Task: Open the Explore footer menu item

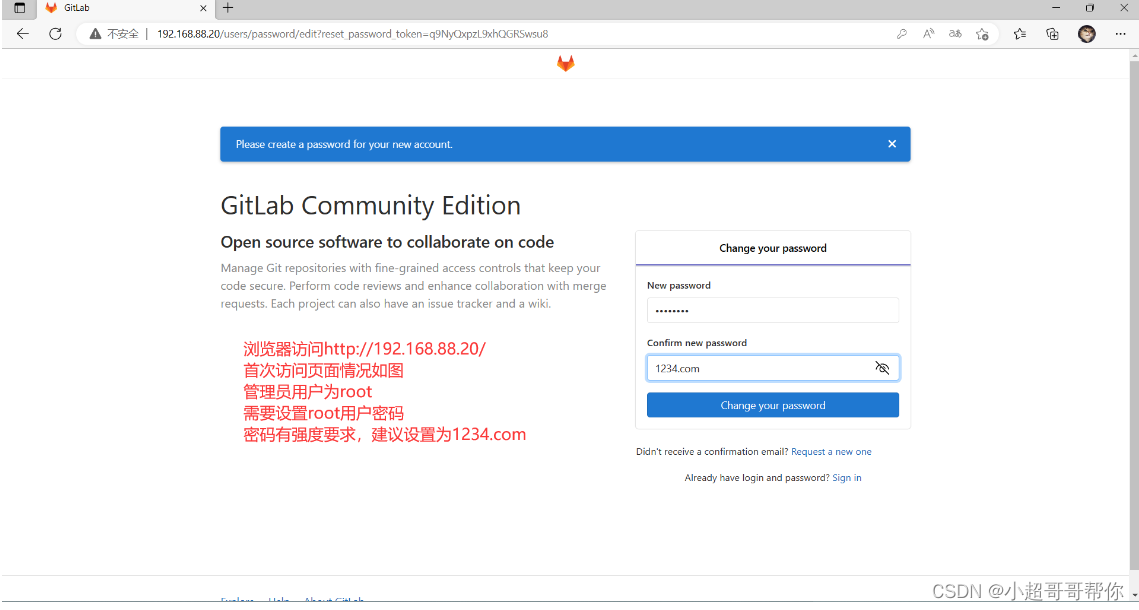Action: (x=236, y=599)
